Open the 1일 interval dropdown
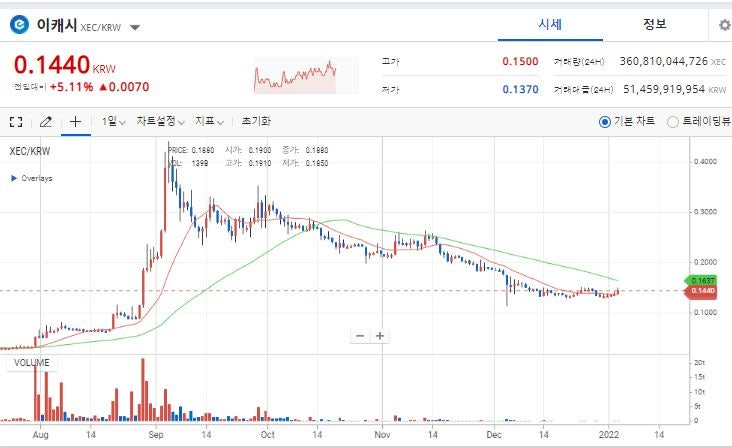Screen dimensions: 732x447 click(114, 122)
